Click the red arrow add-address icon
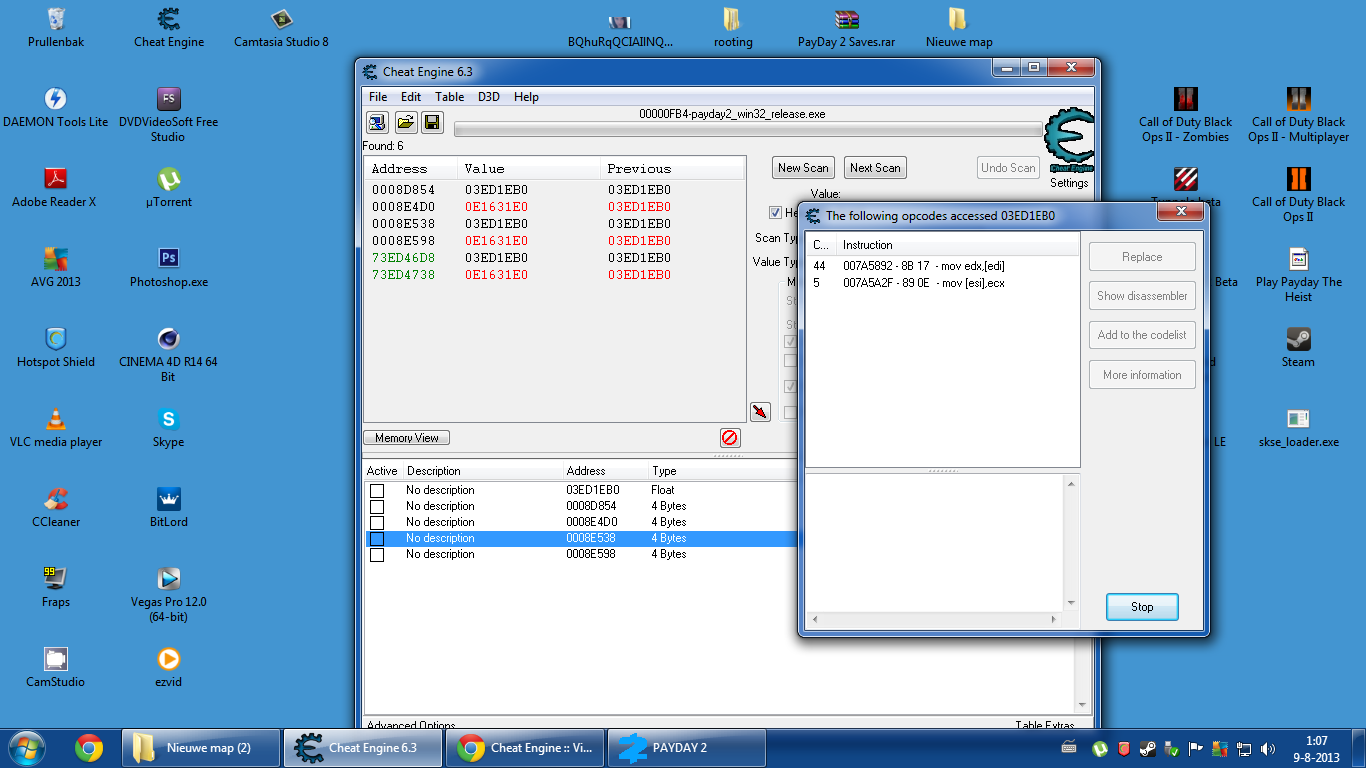 (x=760, y=411)
